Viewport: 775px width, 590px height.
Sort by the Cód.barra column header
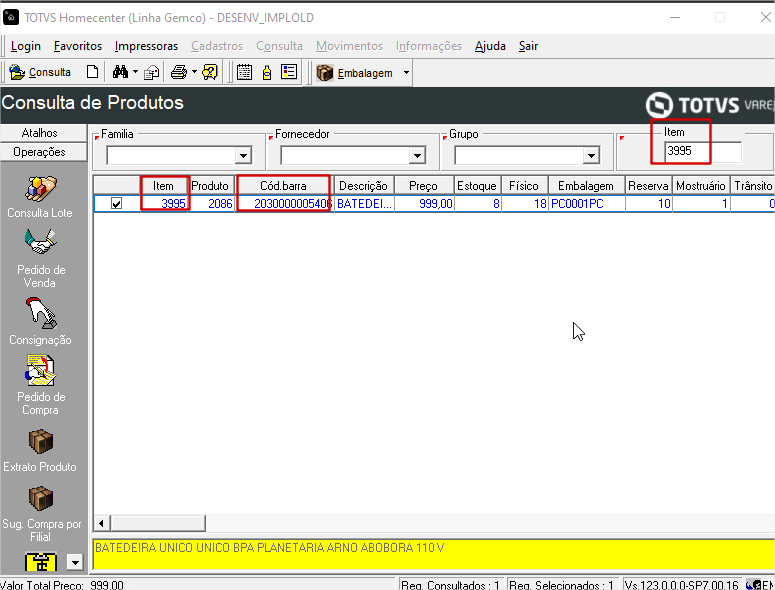click(284, 186)
